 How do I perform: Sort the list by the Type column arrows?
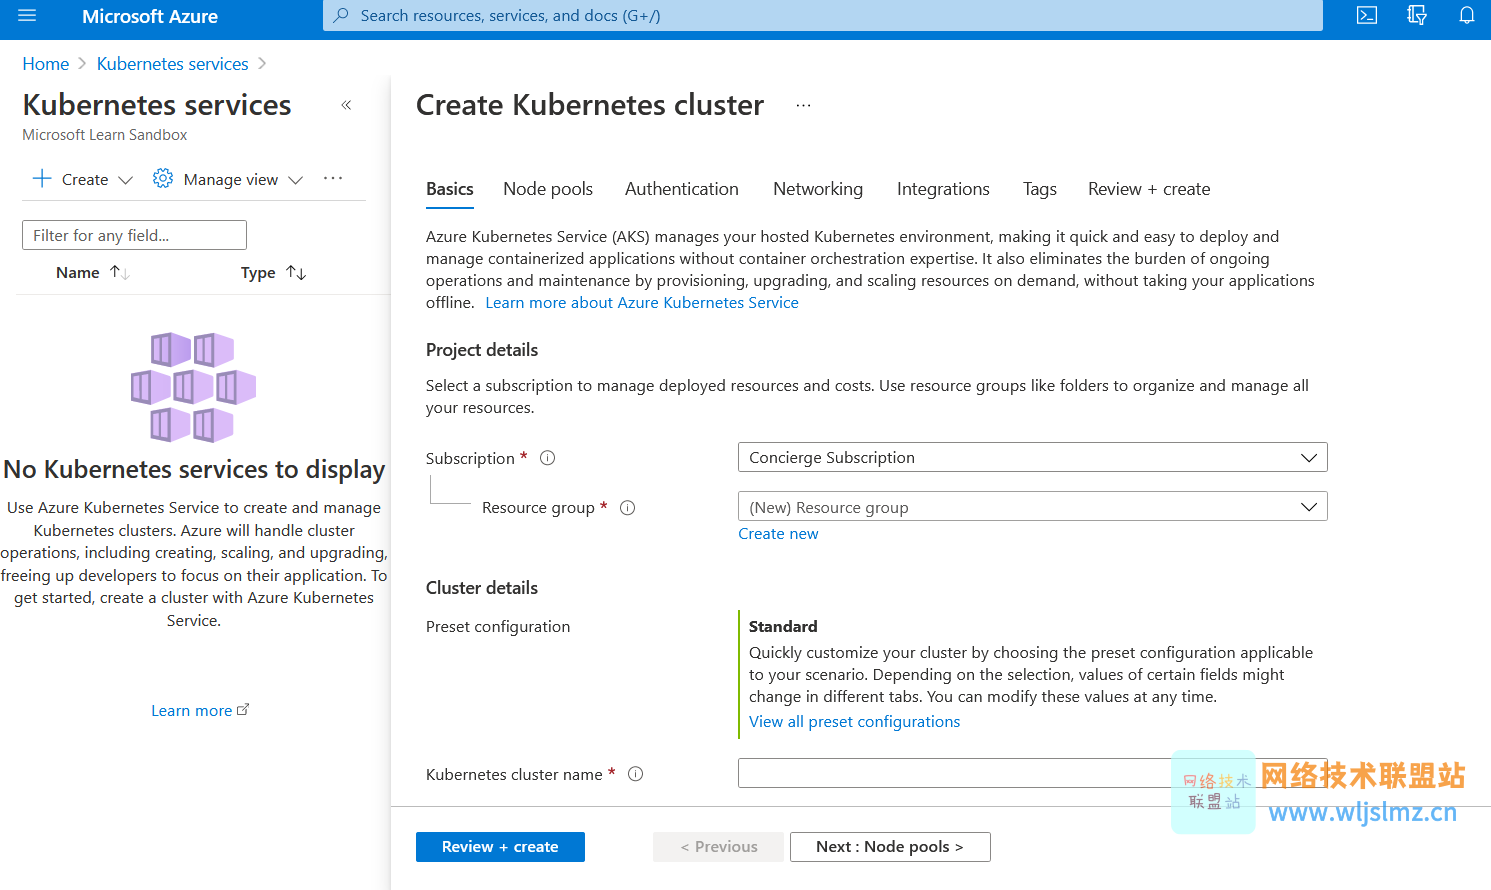point(296,272)
